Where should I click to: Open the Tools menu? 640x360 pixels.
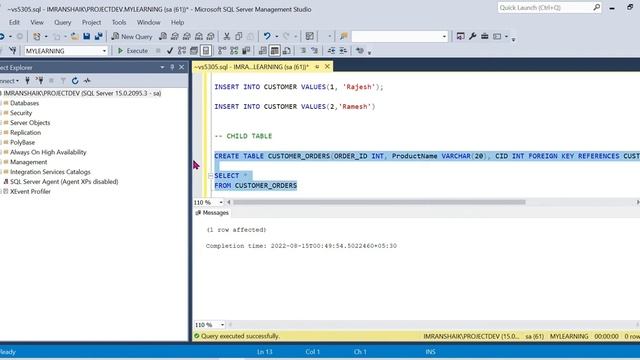click(x=119, y=22)
